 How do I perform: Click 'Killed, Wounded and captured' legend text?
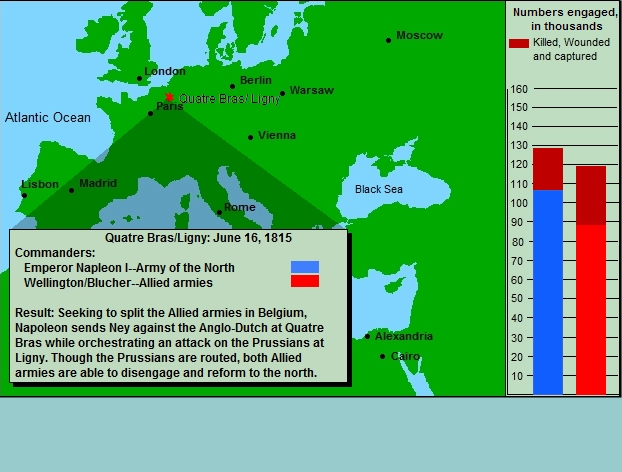point(571,49)
